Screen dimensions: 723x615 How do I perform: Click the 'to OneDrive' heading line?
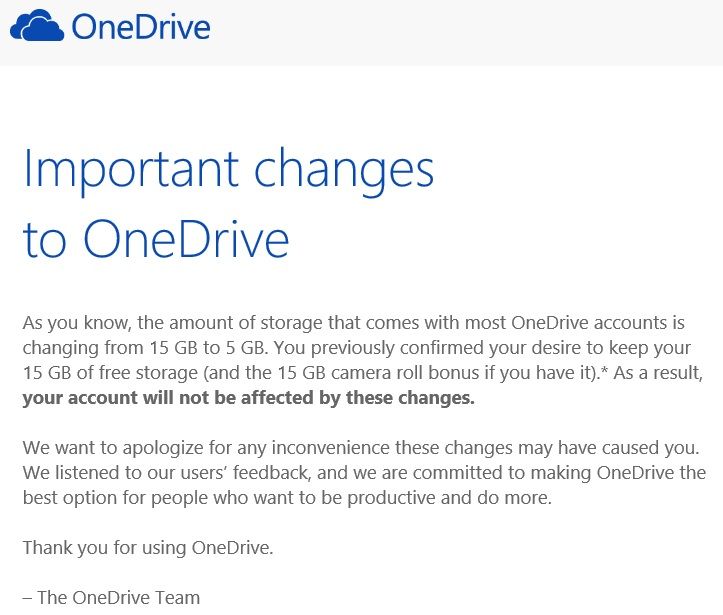pyautogui.click(x=156, y=238)
